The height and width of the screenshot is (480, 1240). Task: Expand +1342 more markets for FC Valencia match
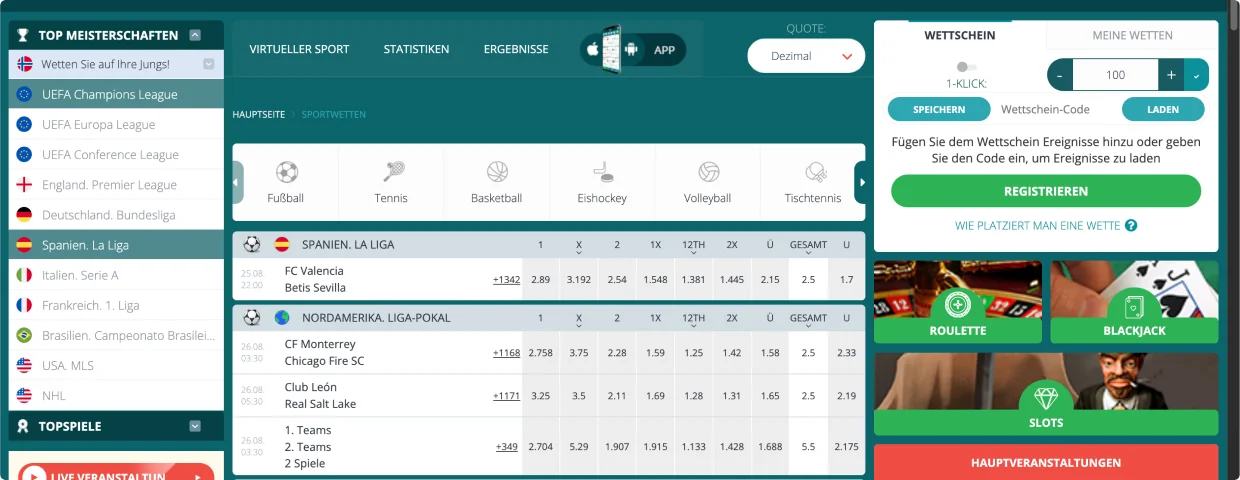click(506, 280)
